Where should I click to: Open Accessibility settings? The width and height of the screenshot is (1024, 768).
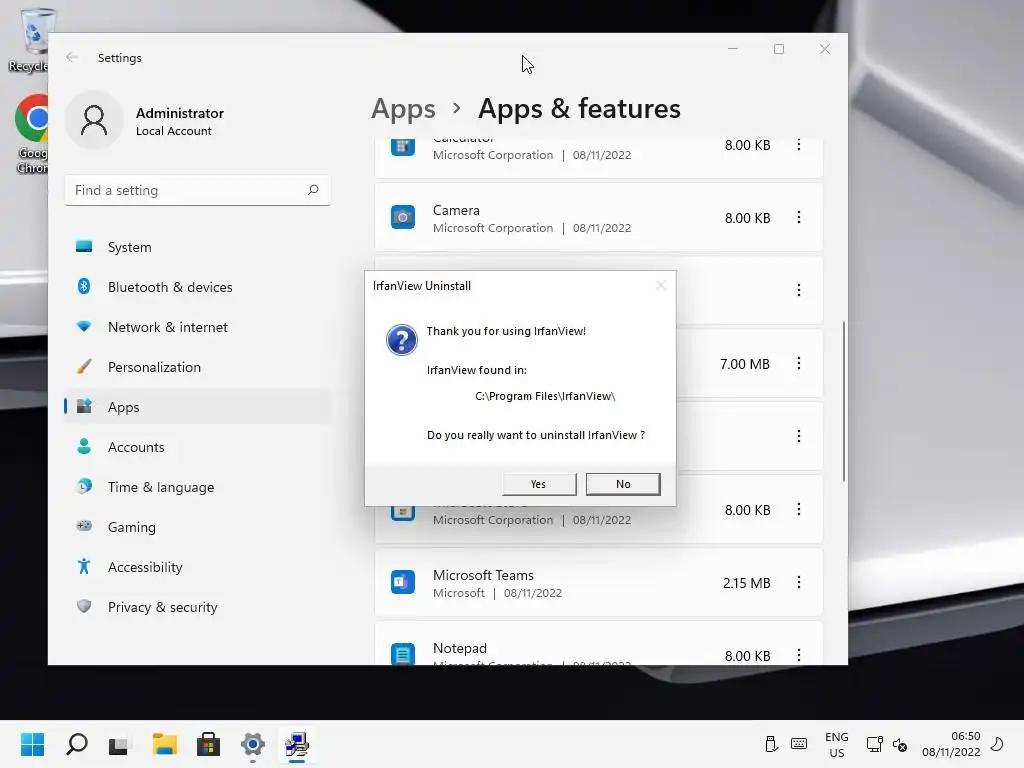[197, 567]
